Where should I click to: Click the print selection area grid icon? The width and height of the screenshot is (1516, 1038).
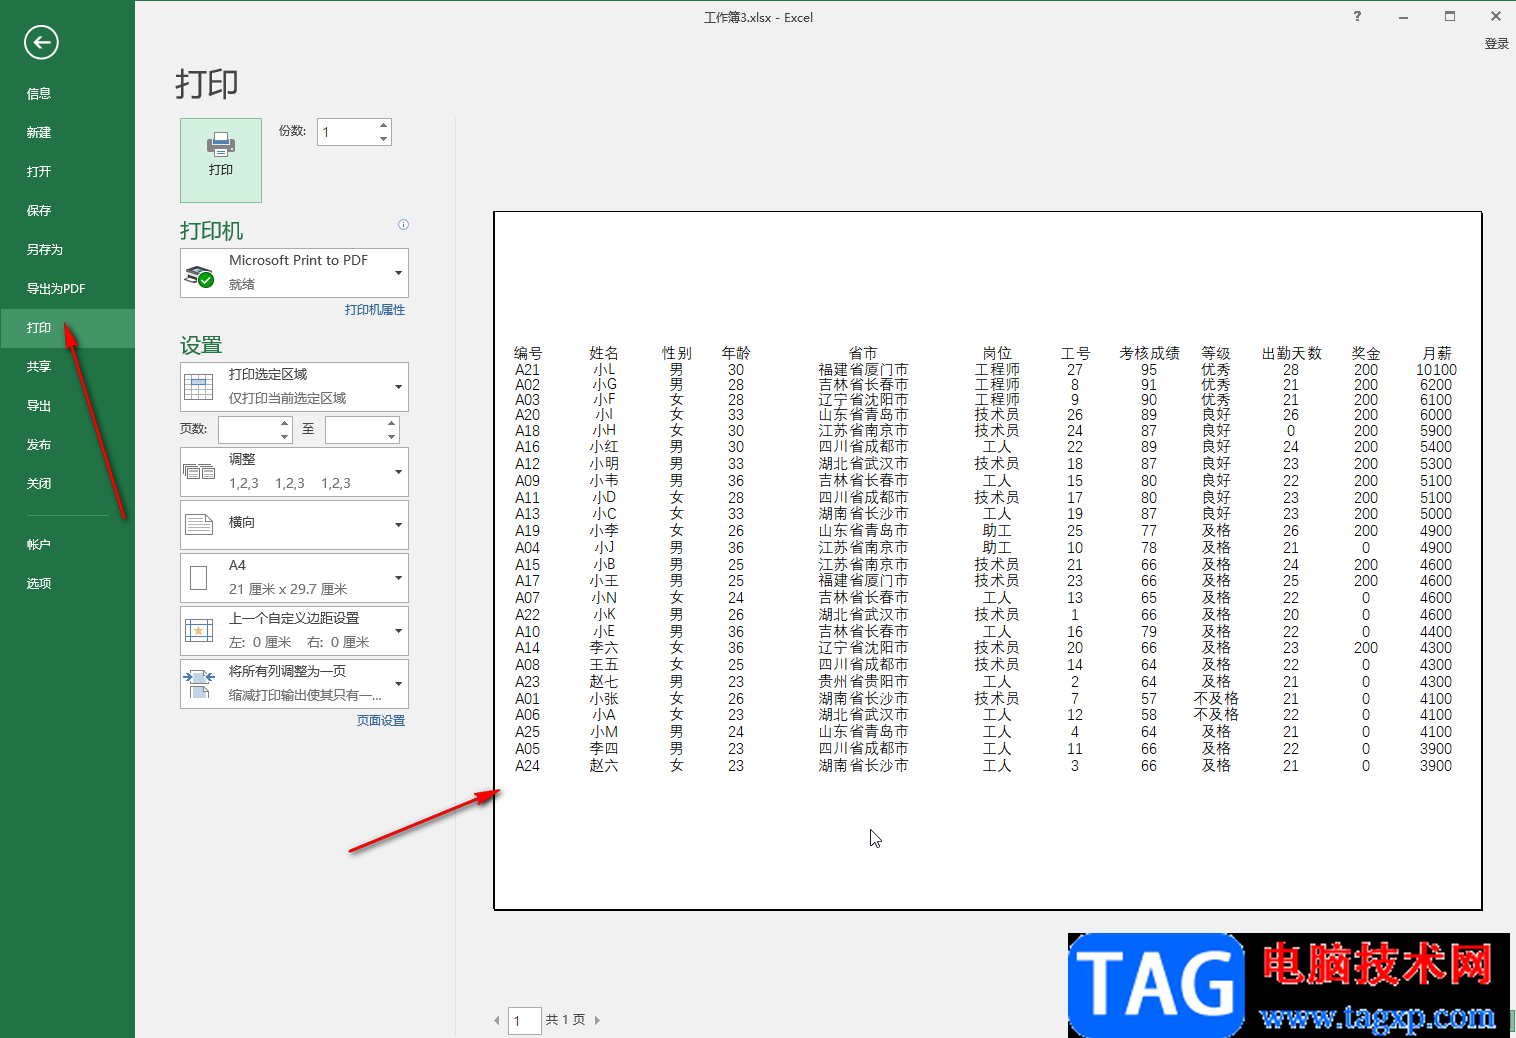click(199, 387)
